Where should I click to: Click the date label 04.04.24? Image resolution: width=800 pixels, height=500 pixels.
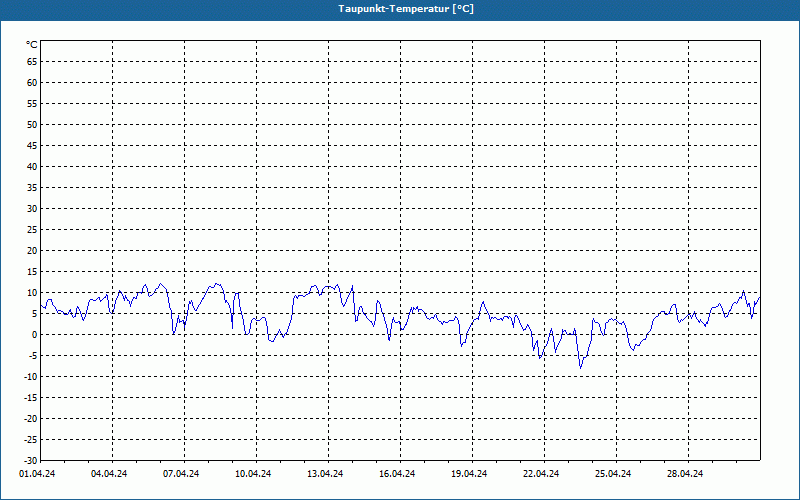coord(109,474)
